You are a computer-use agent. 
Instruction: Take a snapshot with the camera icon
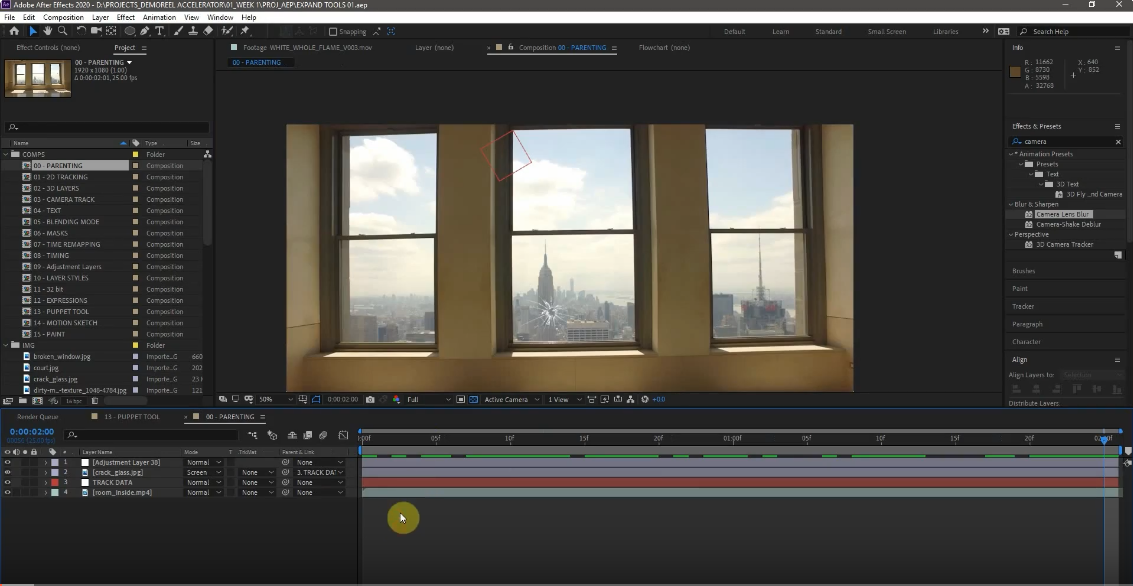(x=370, y=400)
